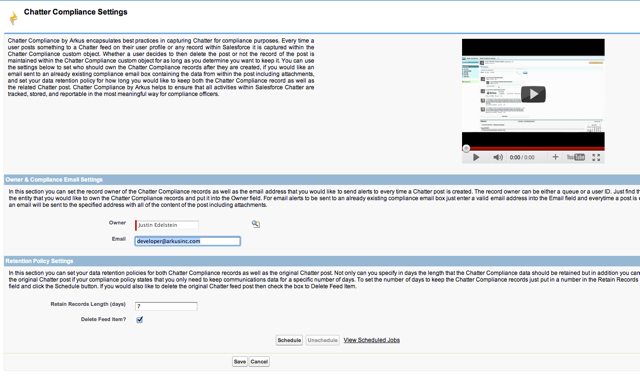Click the plus icon in video controls
Screen dimensions: 640x378
[x=555, y=157]
